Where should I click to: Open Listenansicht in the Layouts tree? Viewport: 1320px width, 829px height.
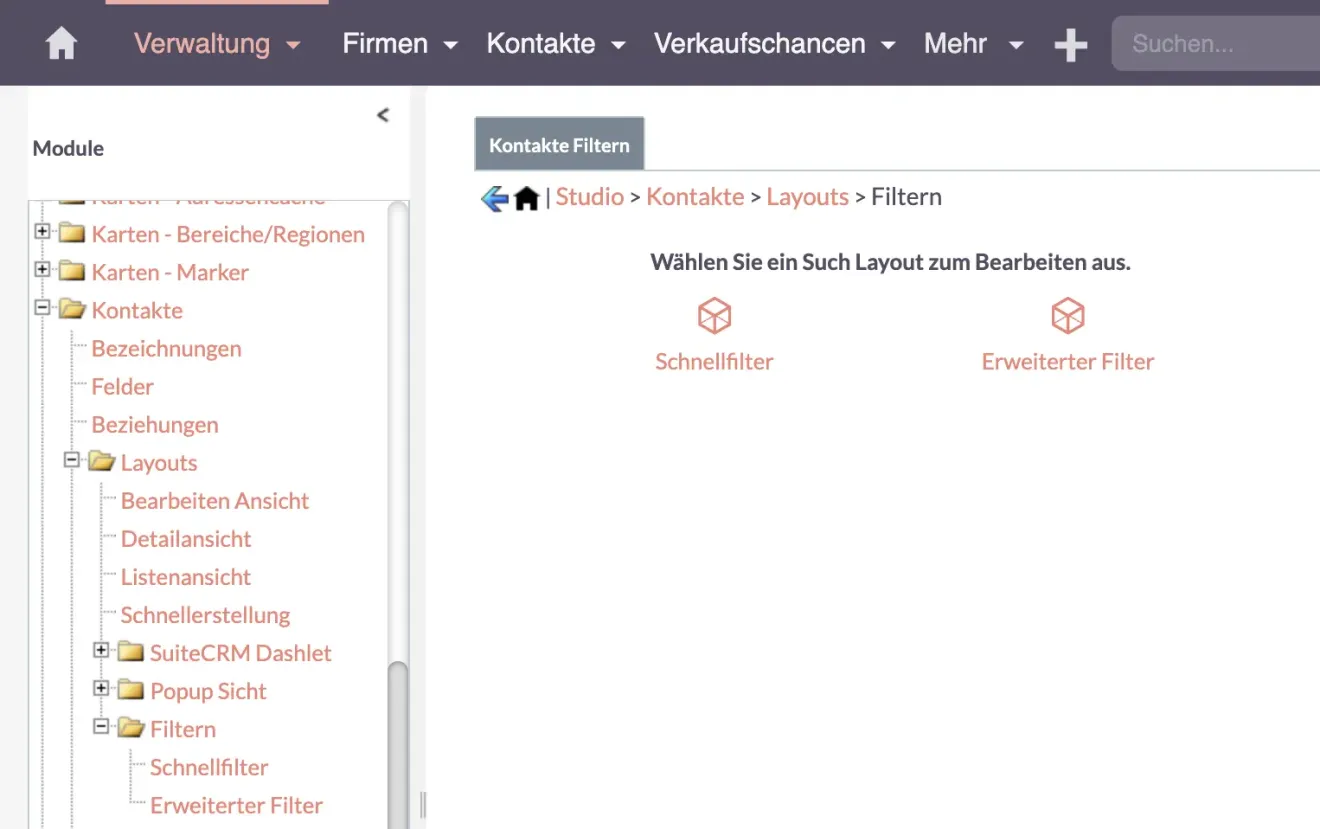point(185,577)
